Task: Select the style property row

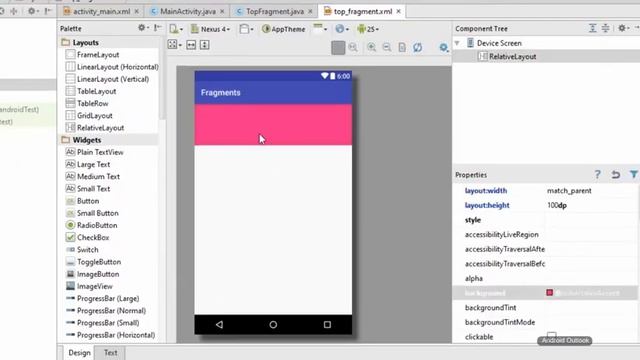Action: coord(545,220)
